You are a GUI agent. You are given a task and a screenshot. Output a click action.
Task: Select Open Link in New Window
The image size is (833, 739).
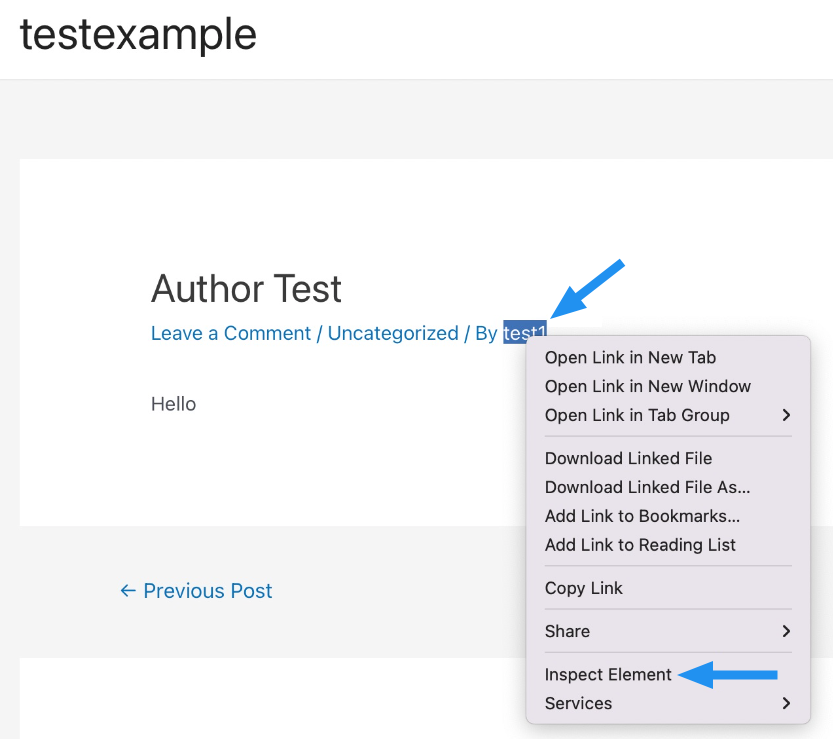tap(647, 386)
